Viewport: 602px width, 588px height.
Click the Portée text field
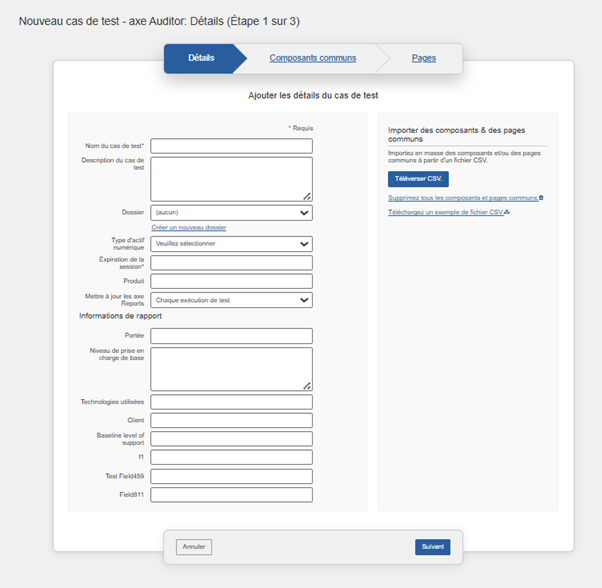click(231, 336)
